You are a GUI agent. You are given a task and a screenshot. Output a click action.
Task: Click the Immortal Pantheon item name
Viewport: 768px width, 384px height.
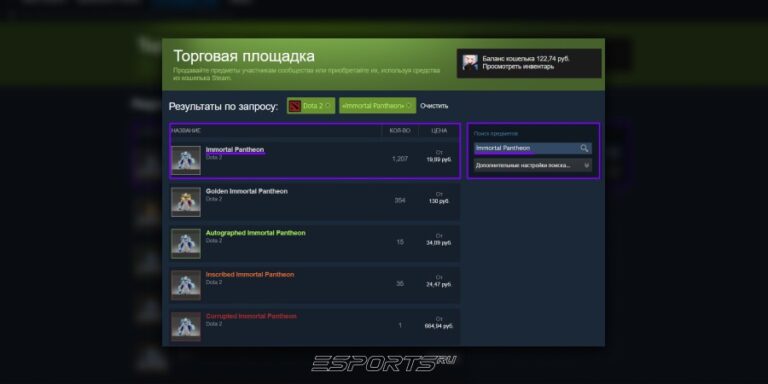click(235, 149)
